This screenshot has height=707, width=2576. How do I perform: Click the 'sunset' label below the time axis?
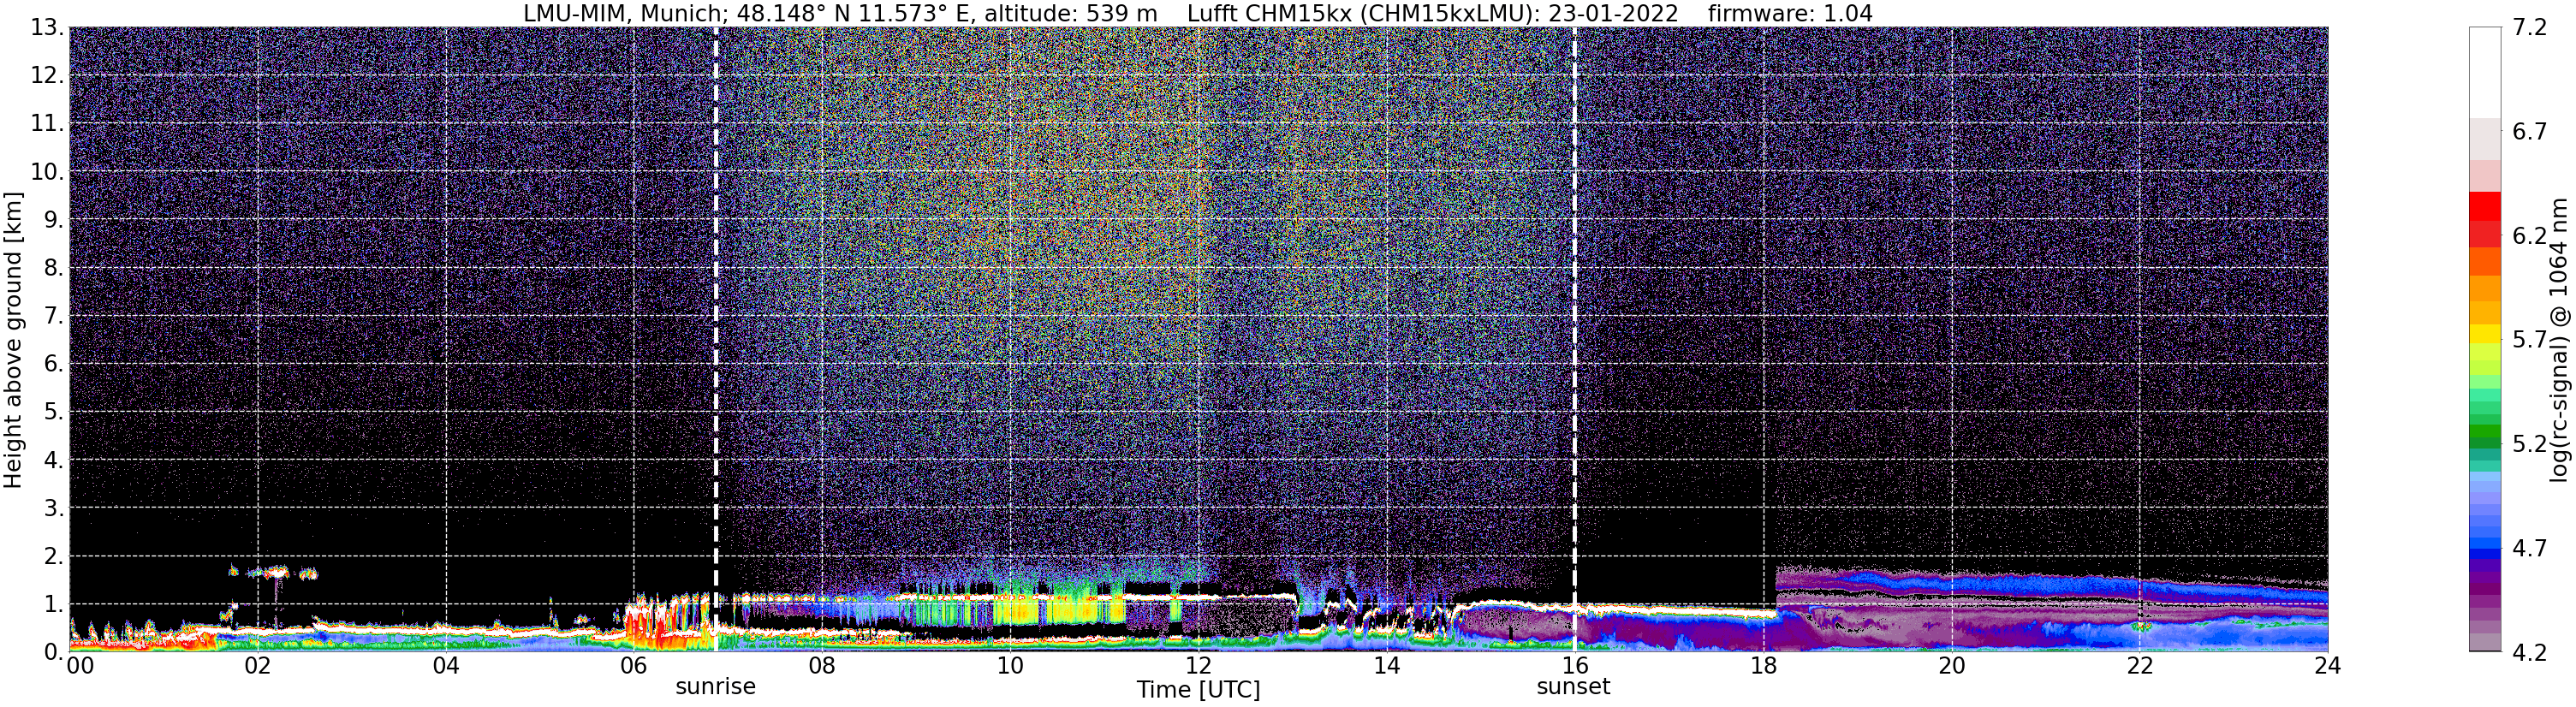tap(1573, 687)
